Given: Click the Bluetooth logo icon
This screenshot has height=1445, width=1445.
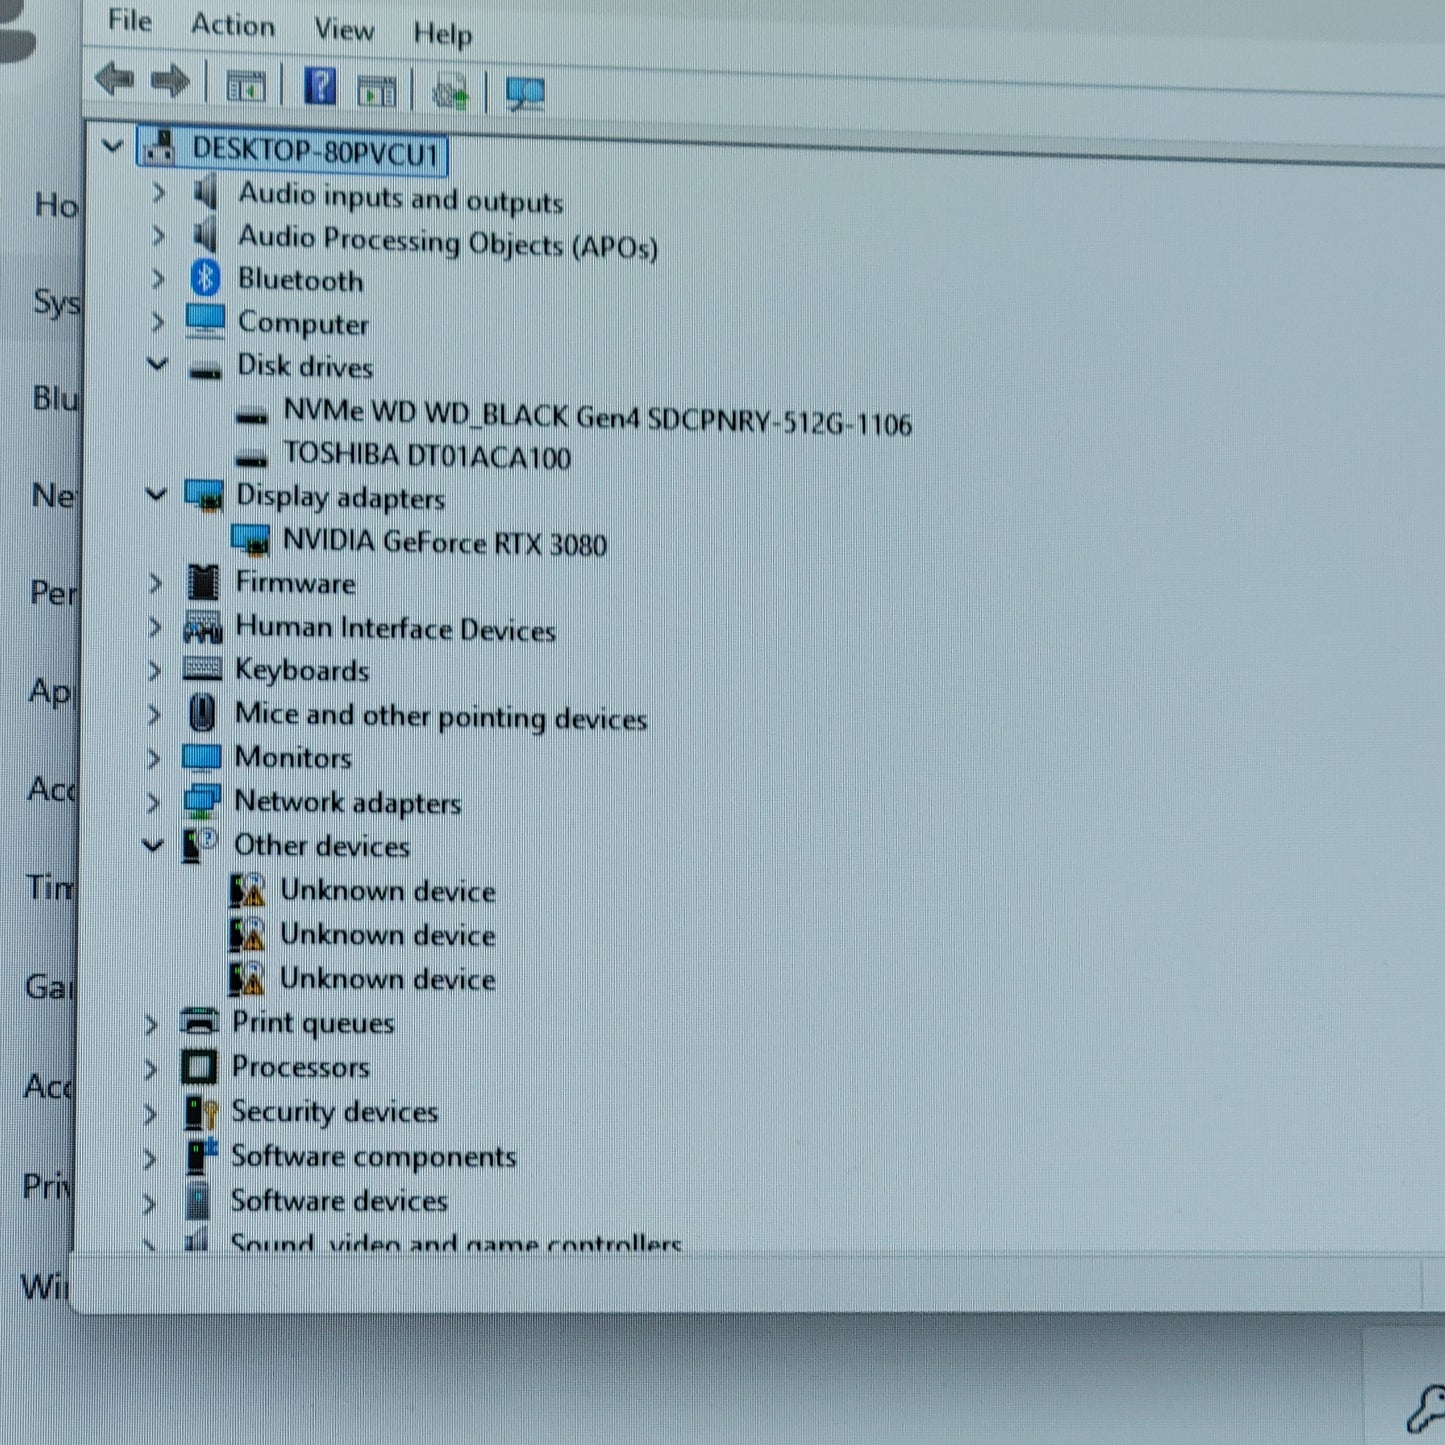Looking at the screenshot, I should click(205, 278).
